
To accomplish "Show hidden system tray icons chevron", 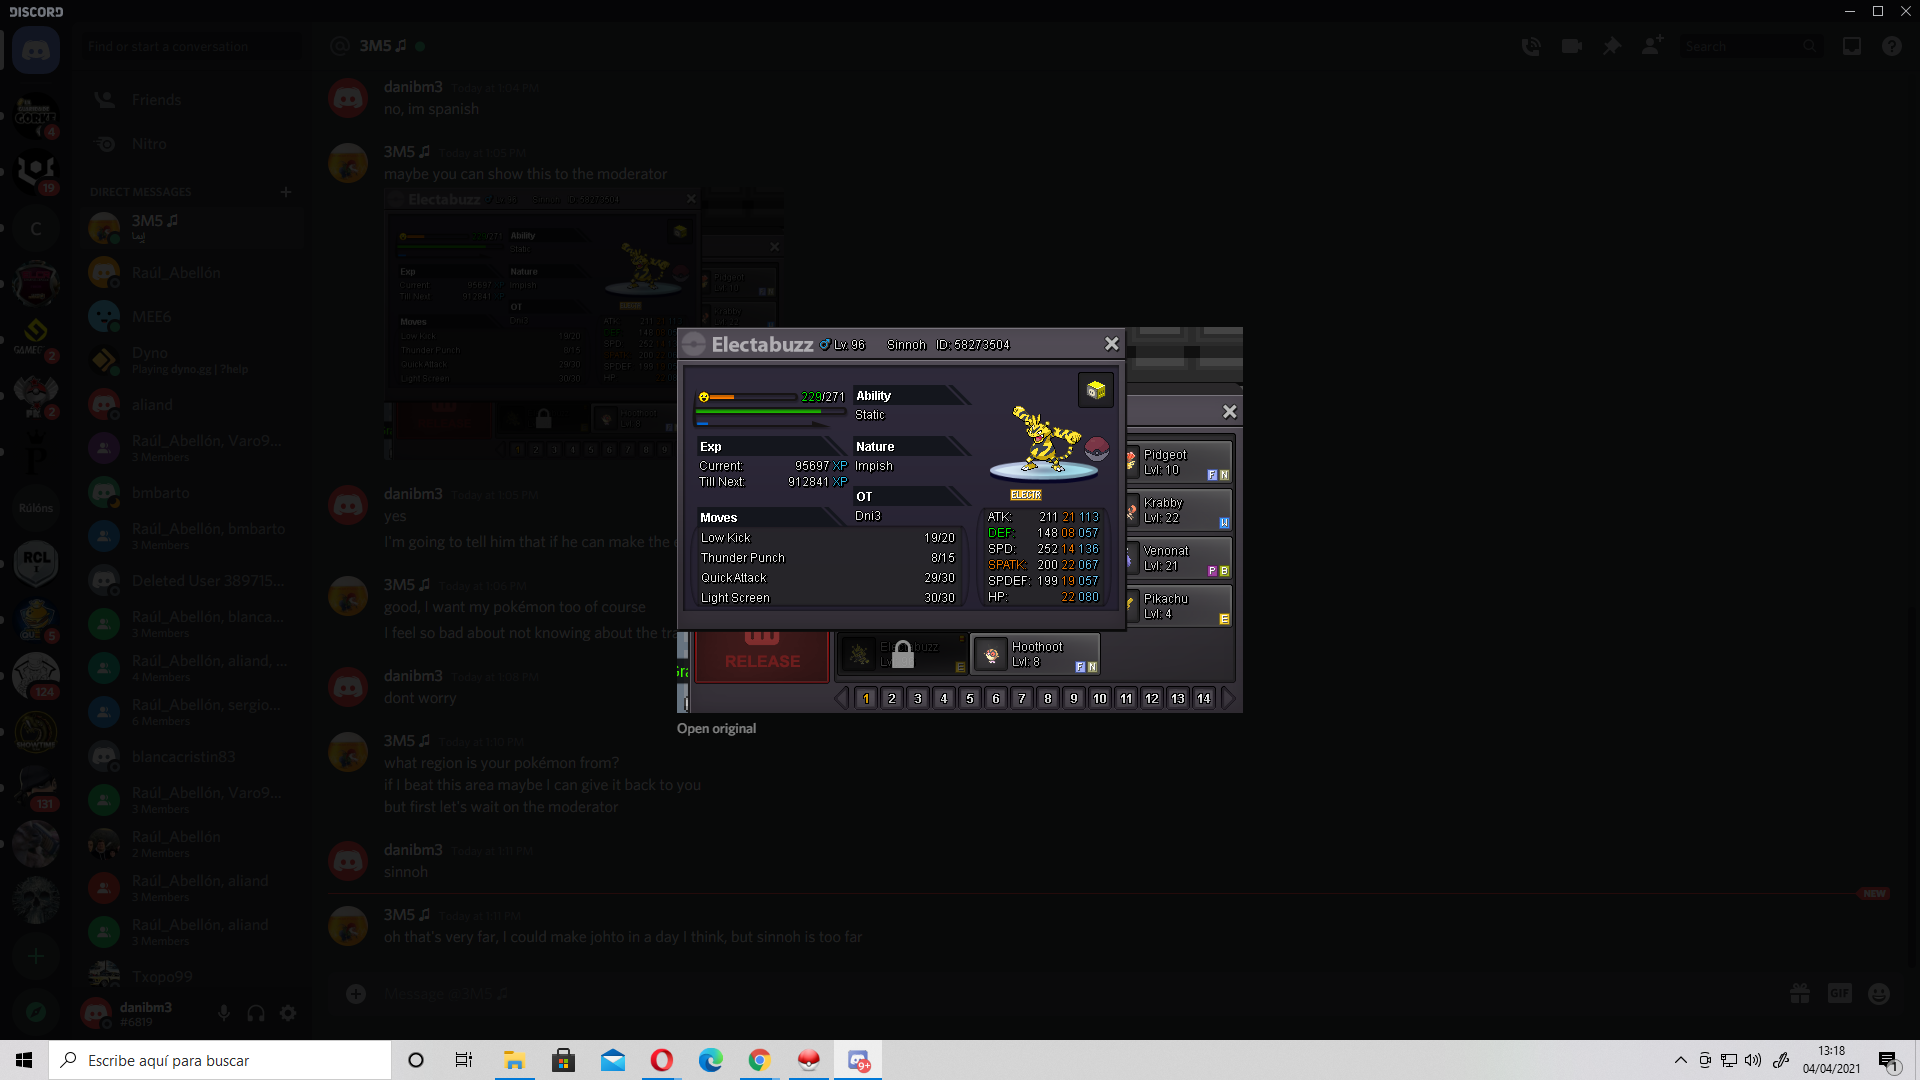I will 1680,1060.
